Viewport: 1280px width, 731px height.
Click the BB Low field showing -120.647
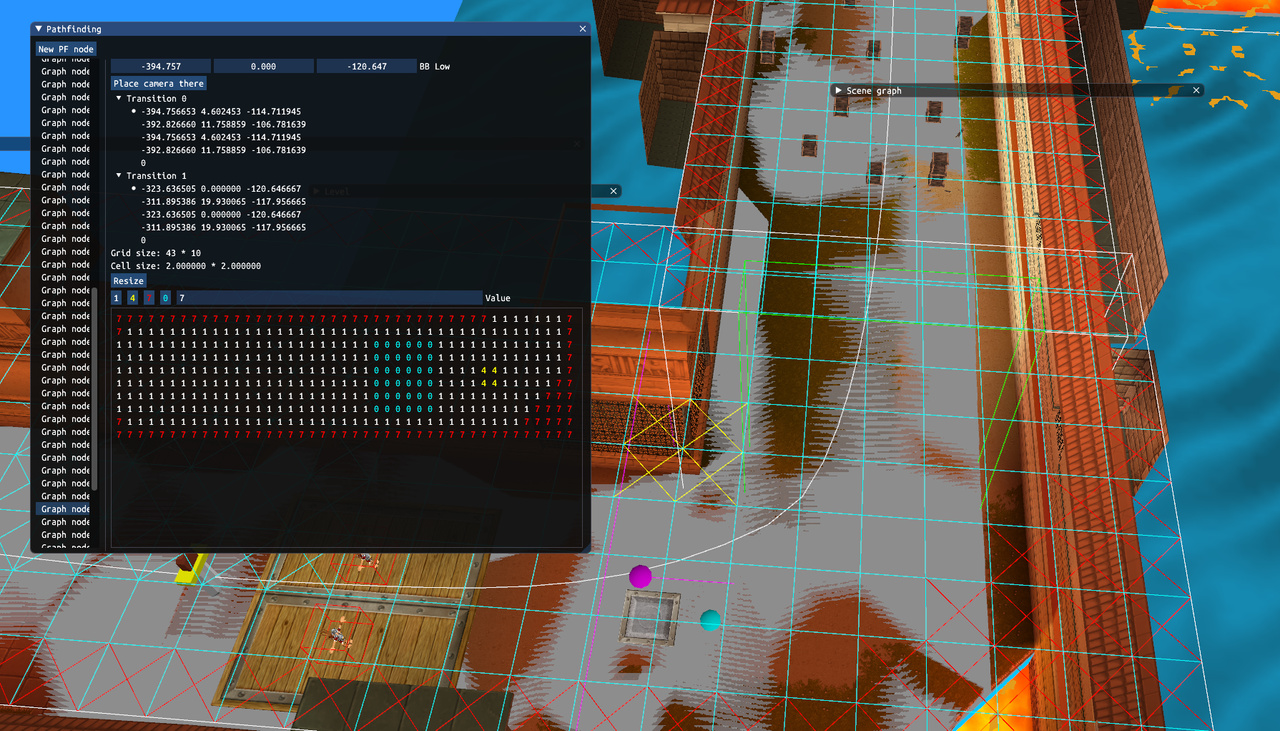click(366, 66)
